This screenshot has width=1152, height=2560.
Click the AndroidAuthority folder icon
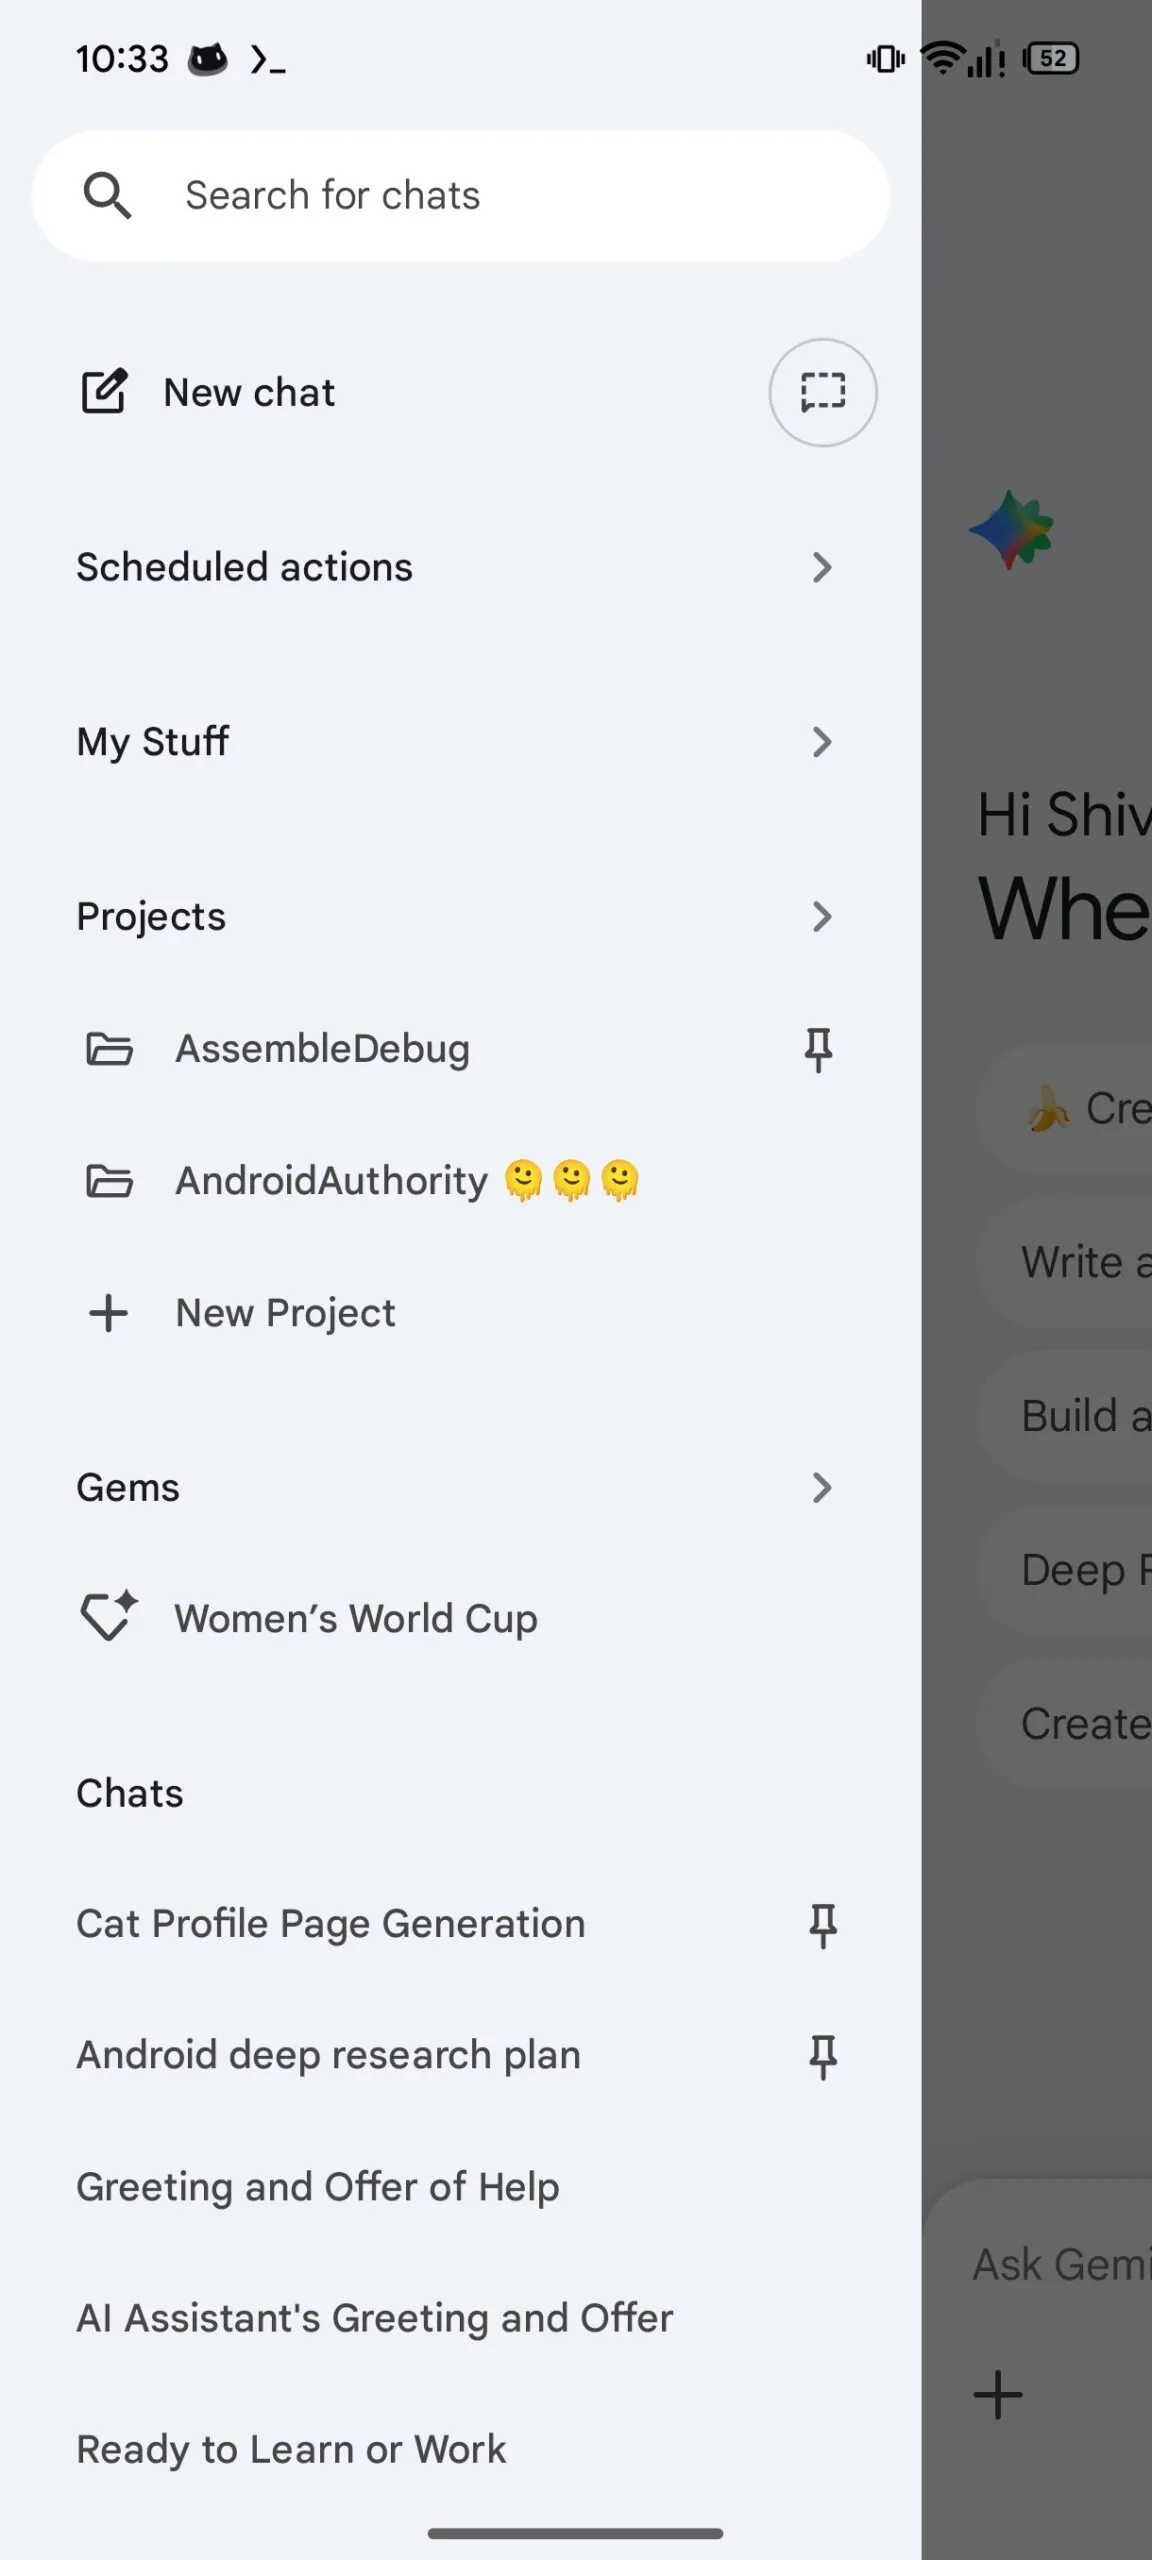point(109,1181)
